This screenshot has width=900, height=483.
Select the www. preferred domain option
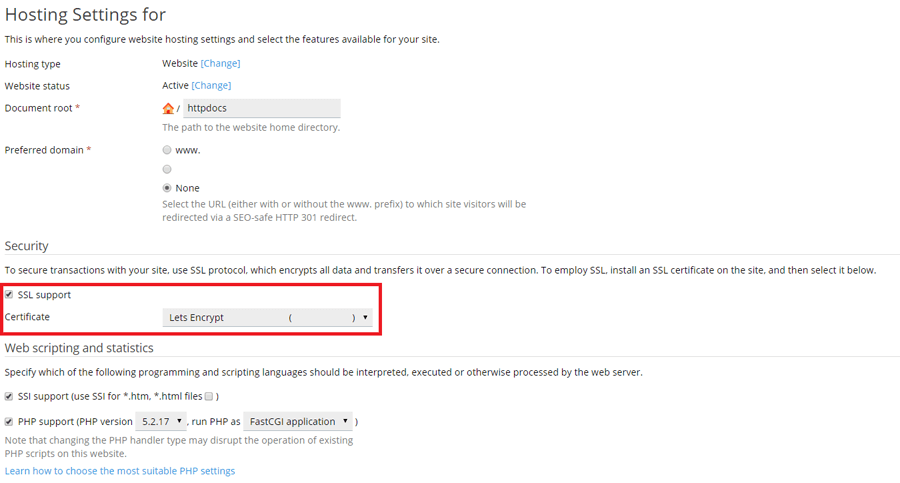point(167,150)
